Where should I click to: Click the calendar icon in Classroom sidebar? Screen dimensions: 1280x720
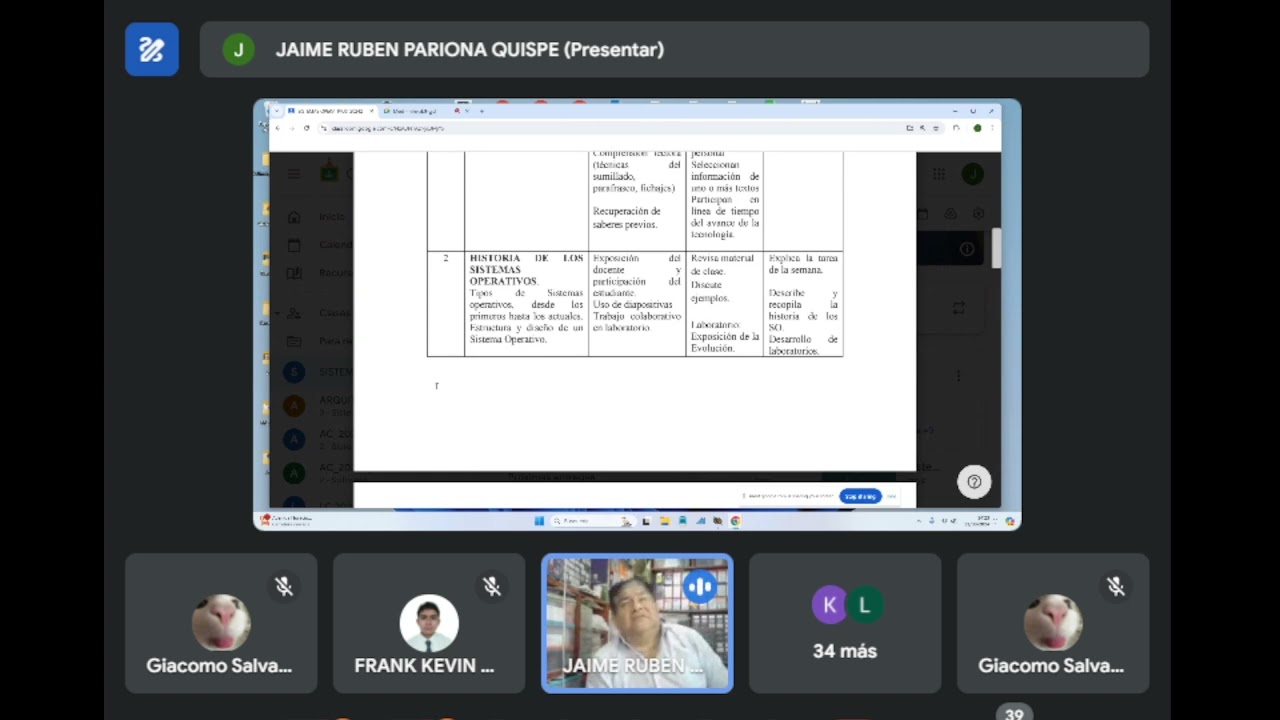[x=294, y=245]
